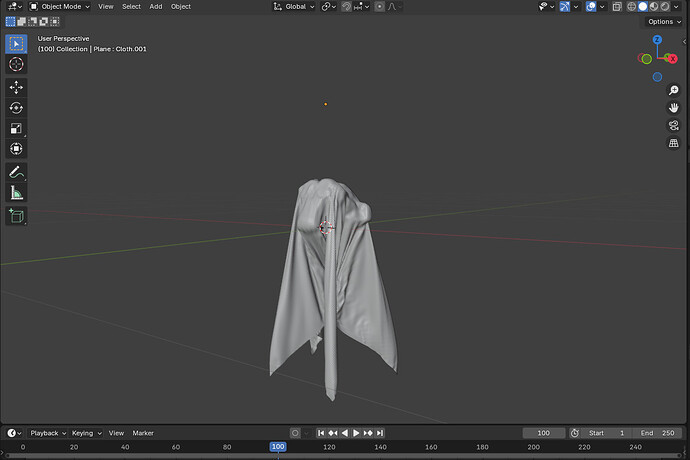Viewport: 690px width, 460px height.
Task: Switch to solid viewport shading
Action: click(642, 7)
